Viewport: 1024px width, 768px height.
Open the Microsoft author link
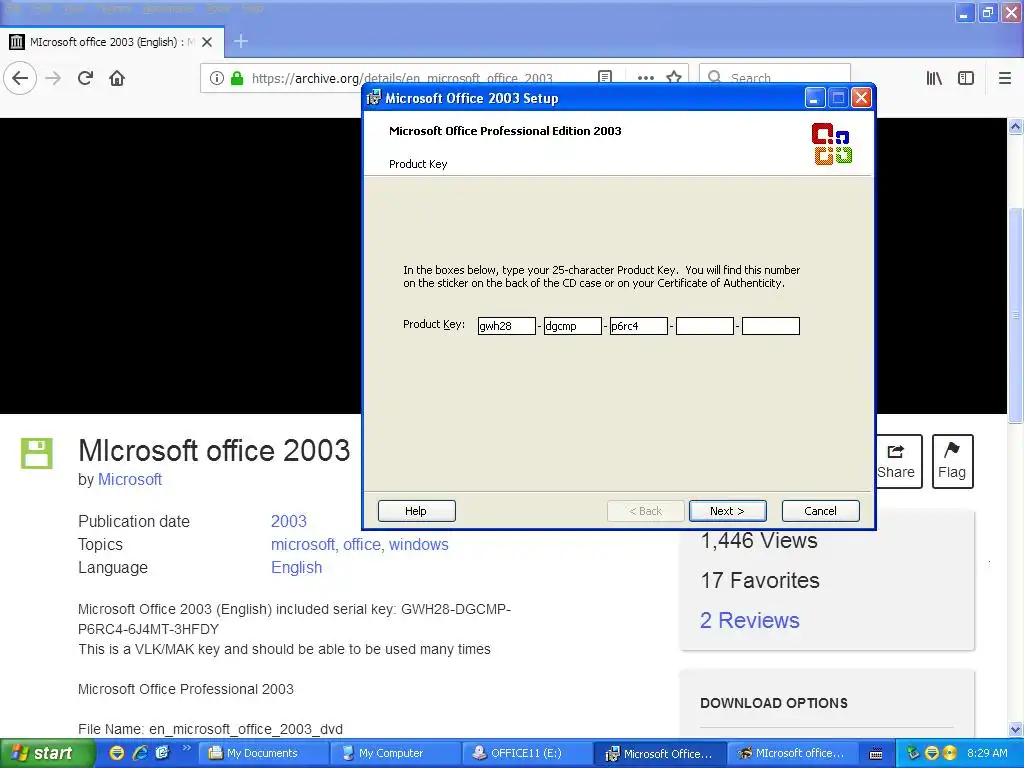[129, 479]
